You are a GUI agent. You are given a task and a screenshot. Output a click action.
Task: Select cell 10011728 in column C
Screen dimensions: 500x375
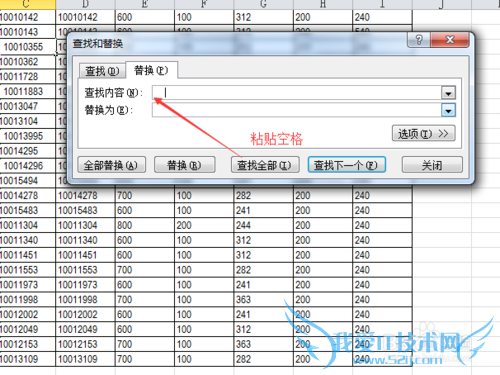click(28, 77)
